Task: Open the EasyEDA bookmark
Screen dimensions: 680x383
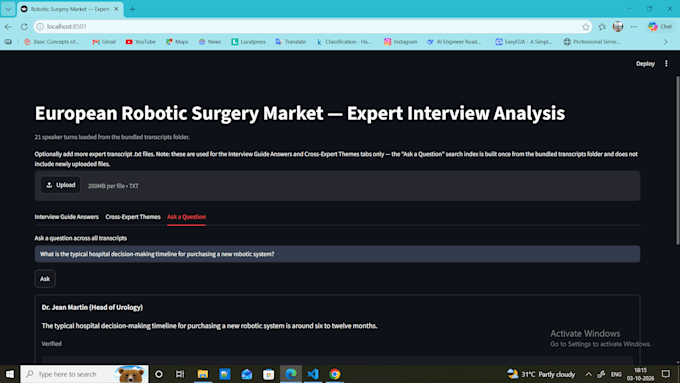Action: coord(524,42)
